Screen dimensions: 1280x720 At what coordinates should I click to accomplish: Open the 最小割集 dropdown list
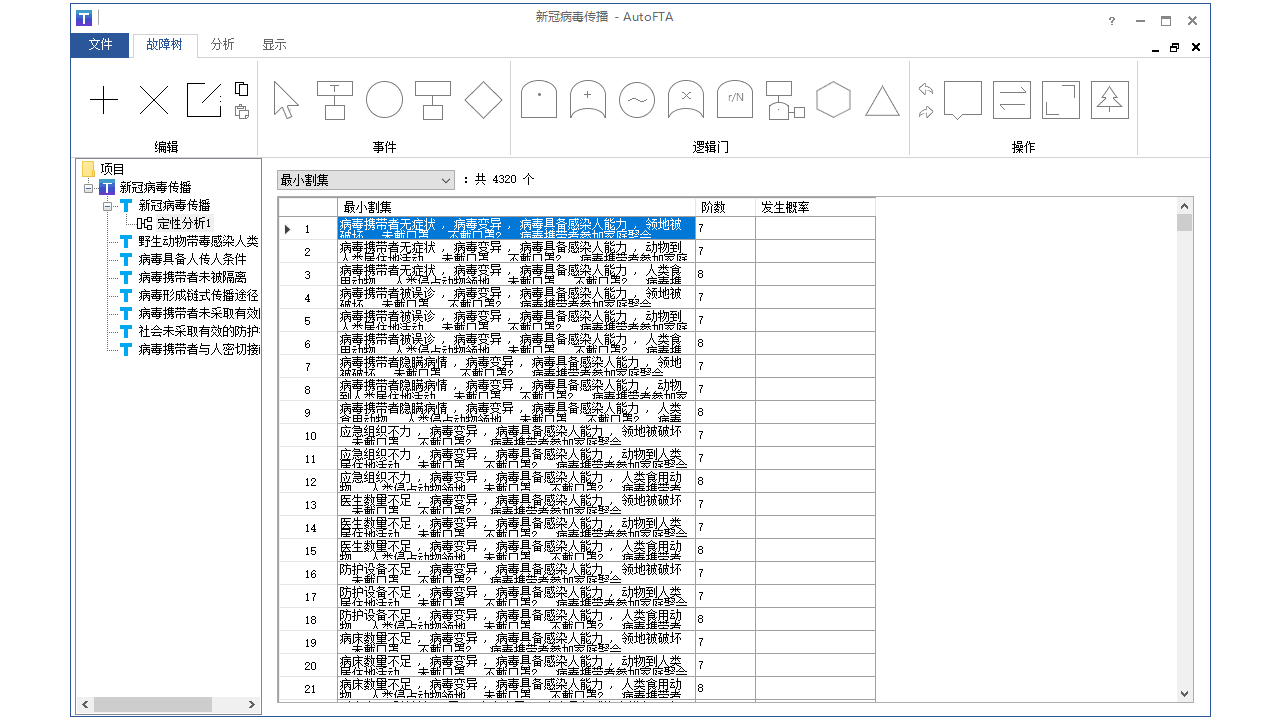tap(446, 180)
